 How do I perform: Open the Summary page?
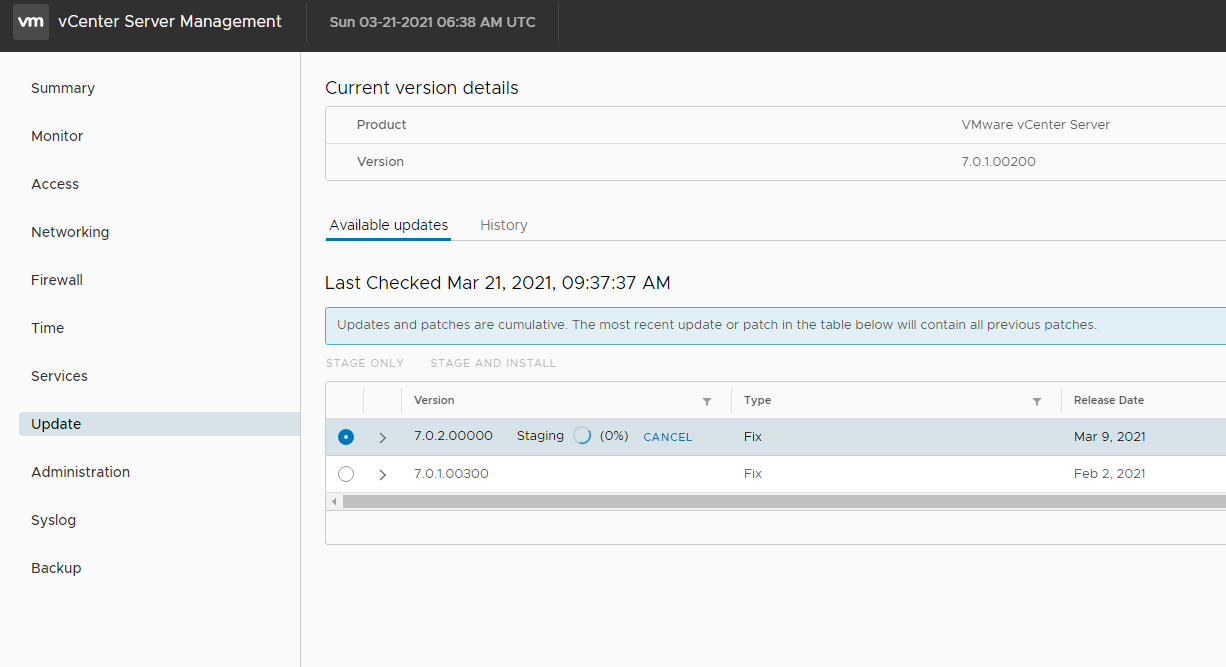(x=63, y=88)
